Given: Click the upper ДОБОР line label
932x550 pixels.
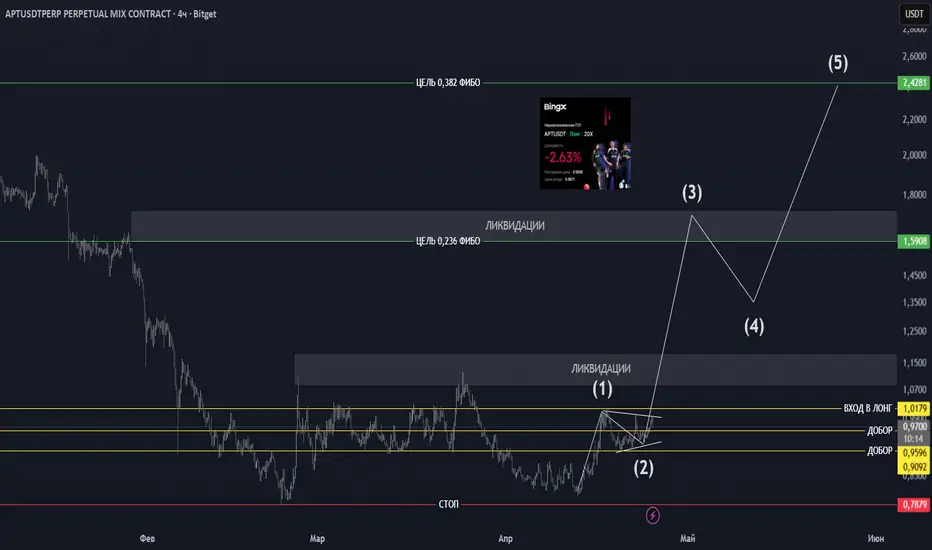Looking at the screenshot, I should point(880,430).
